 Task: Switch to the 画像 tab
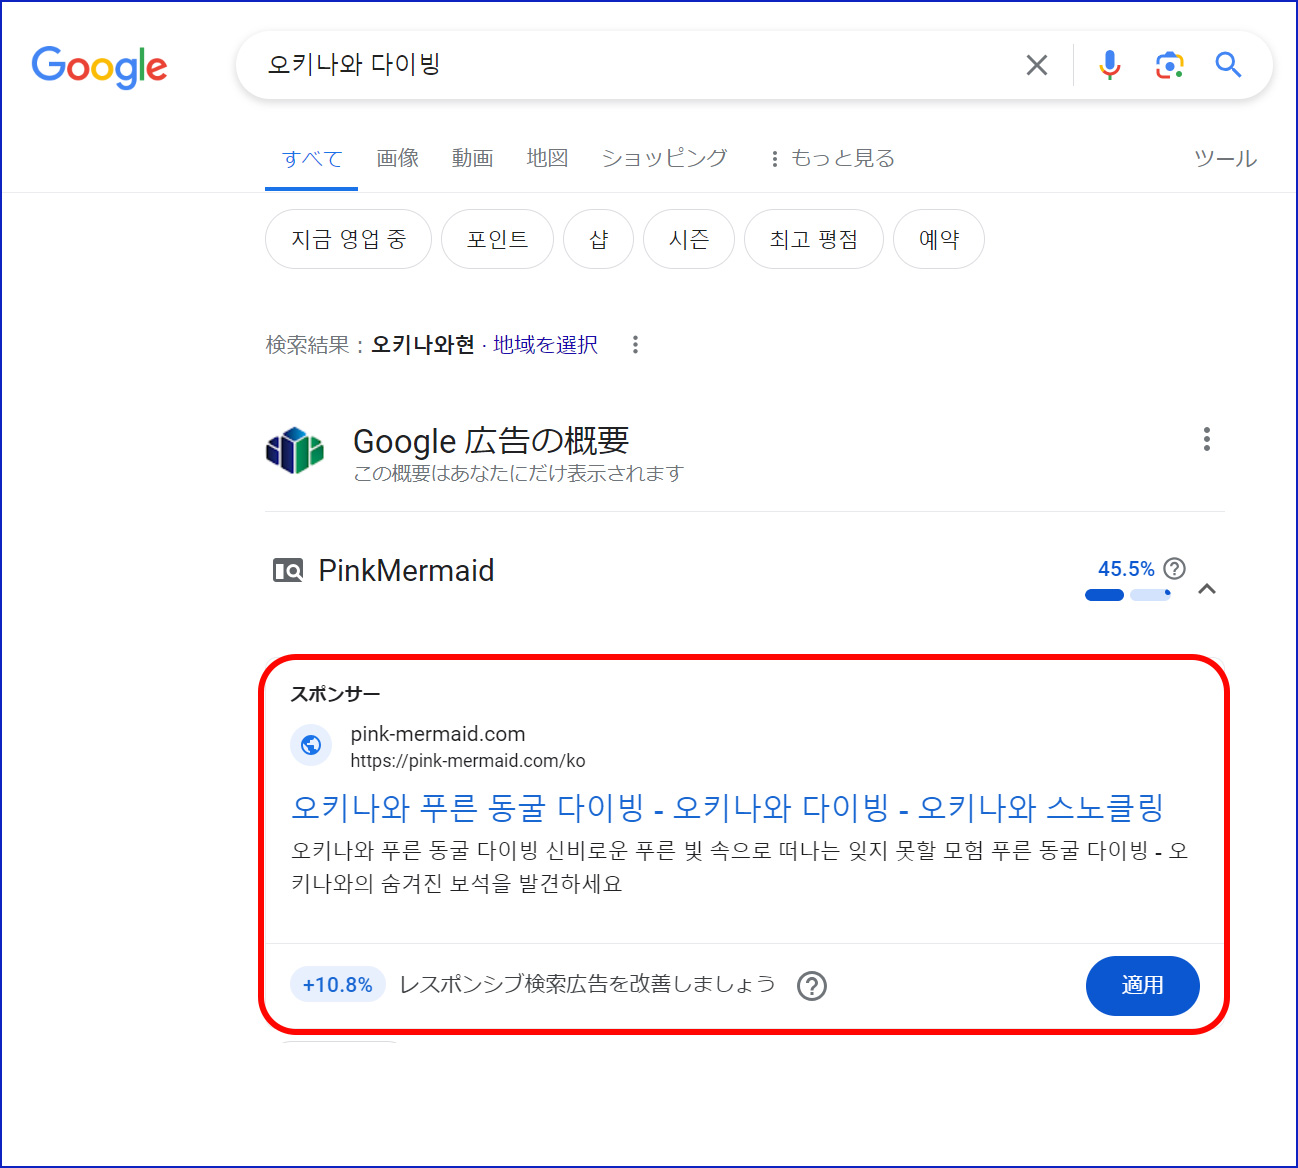397,159
